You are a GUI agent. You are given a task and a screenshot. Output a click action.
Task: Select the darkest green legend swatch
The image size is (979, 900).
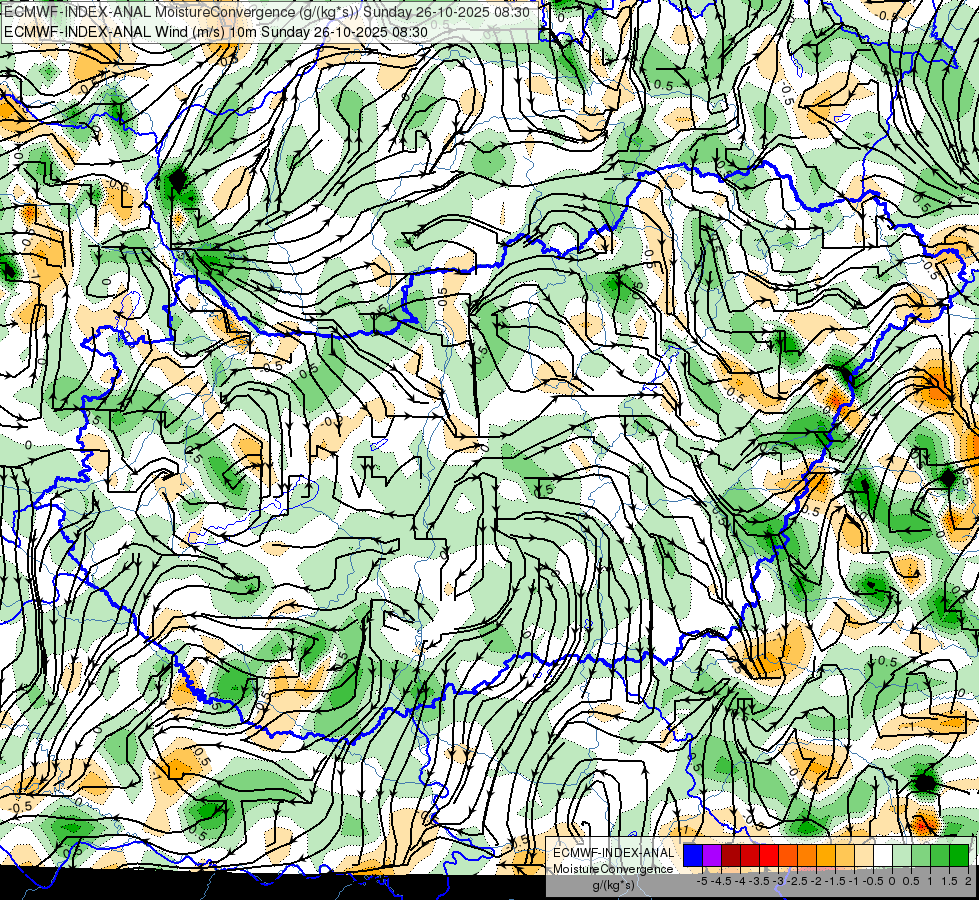(959, 855)
